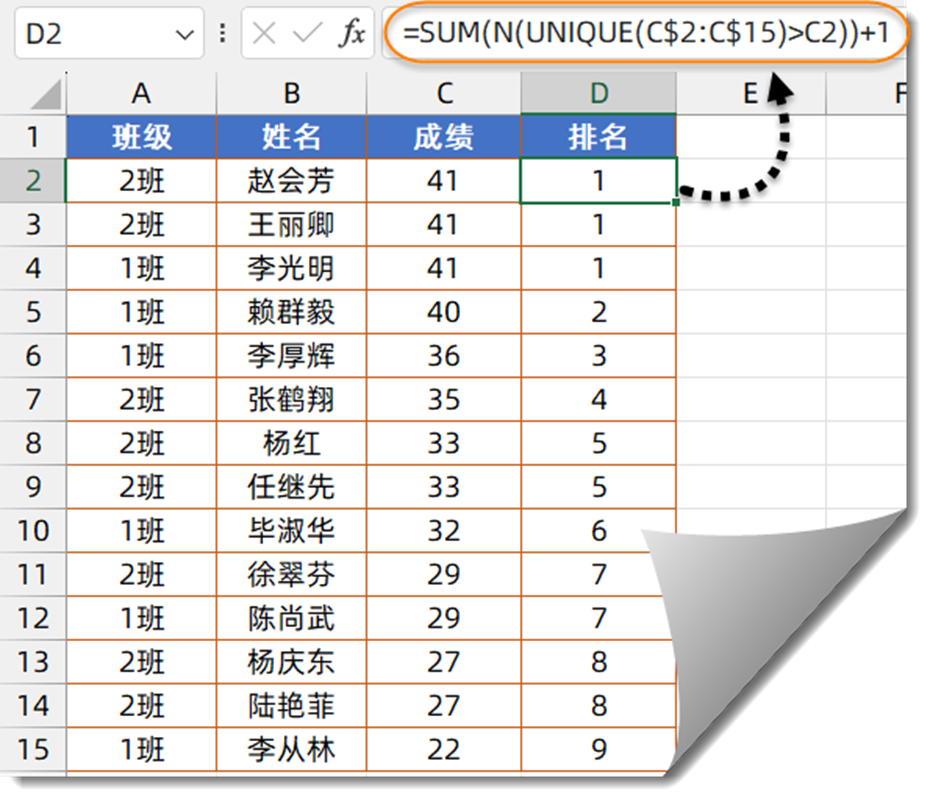This screenshot has width=930, height=800.
Task: Select the cell with name 李从林
Action: 291,750
